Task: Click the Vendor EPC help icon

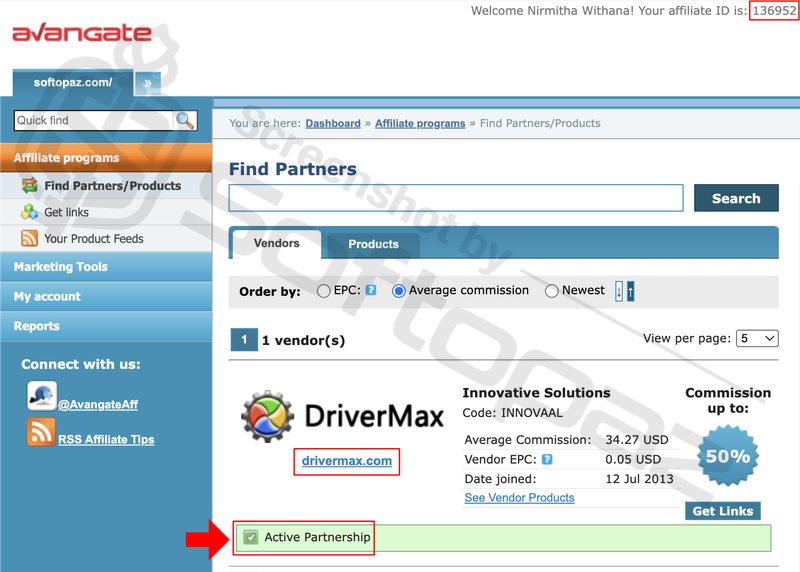Action: click(x=547, y=459)
